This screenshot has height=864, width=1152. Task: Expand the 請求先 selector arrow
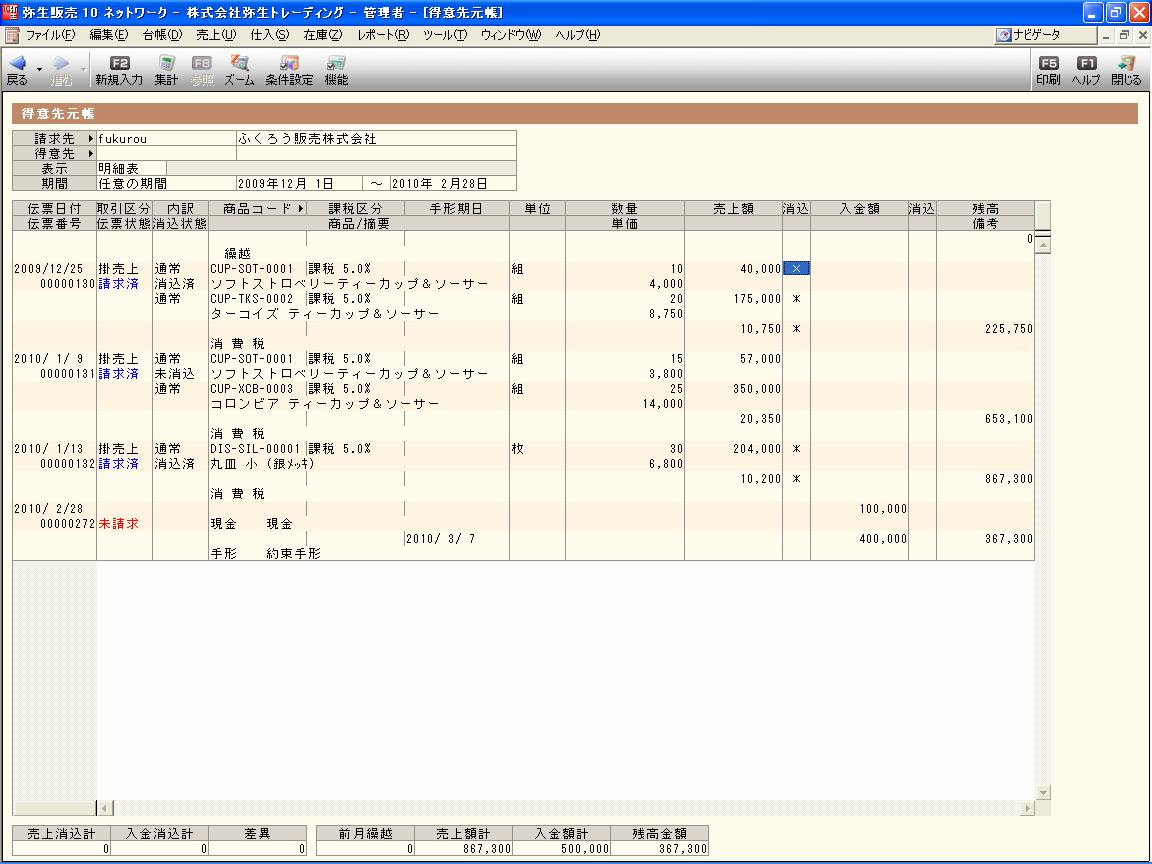point(91,138)
